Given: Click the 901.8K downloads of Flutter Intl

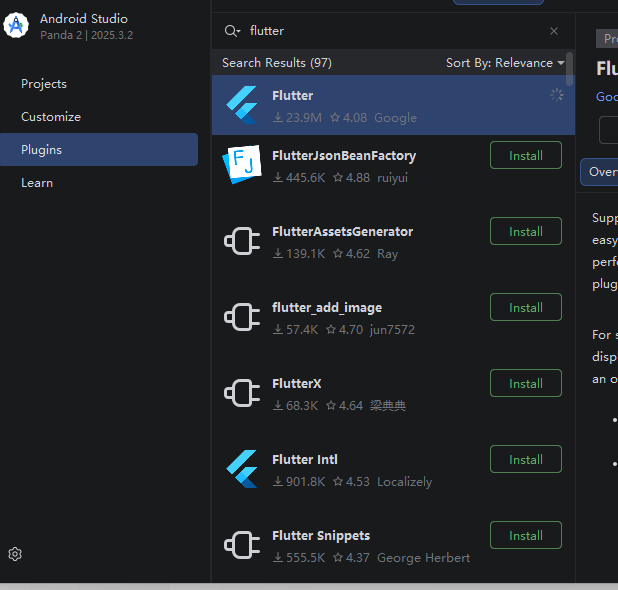Looking at the screenshot, I should (x=299, y=482).
